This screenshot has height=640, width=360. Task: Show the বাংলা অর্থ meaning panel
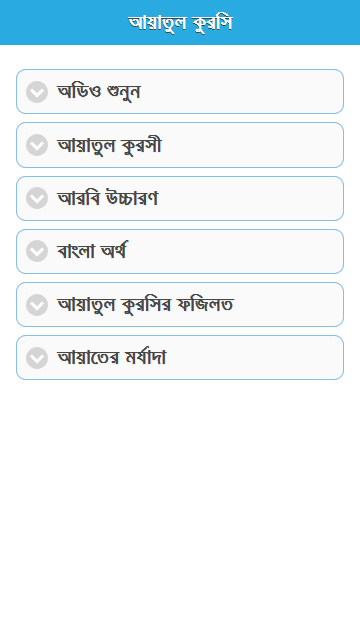180,251
